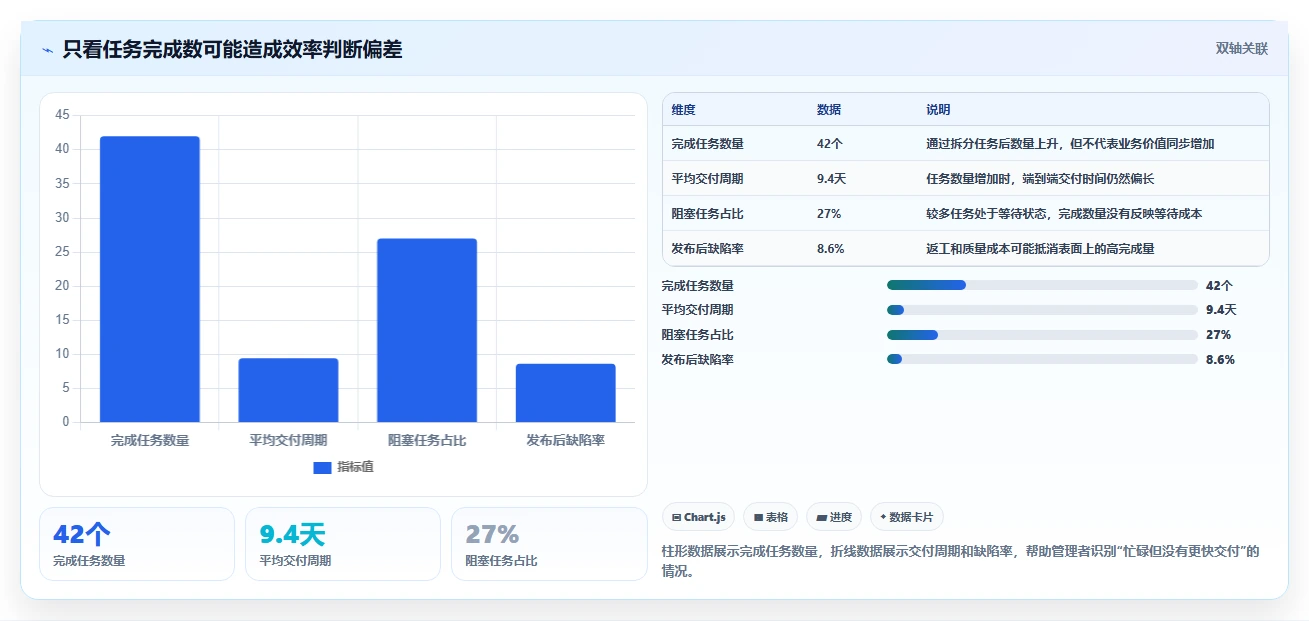Click the footer paragraph starting 柱形数据展示
The height and width of the screenshot is (621, 1309).
tap(961, 562)
